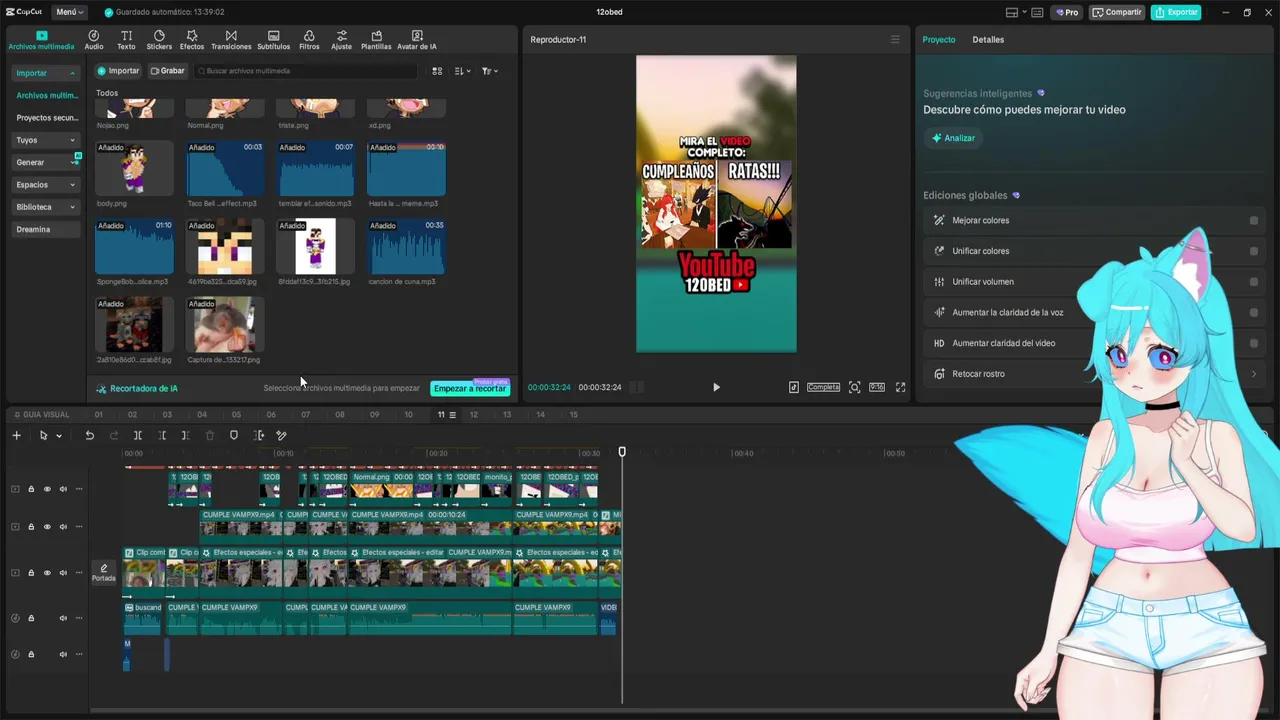The image size is (1280, 720).
Task: Lock the bottom audio track
Action: coord(31,654)
